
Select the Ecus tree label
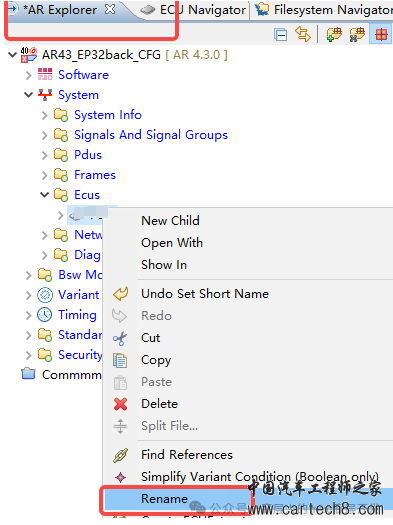click(x=87, y=195)
